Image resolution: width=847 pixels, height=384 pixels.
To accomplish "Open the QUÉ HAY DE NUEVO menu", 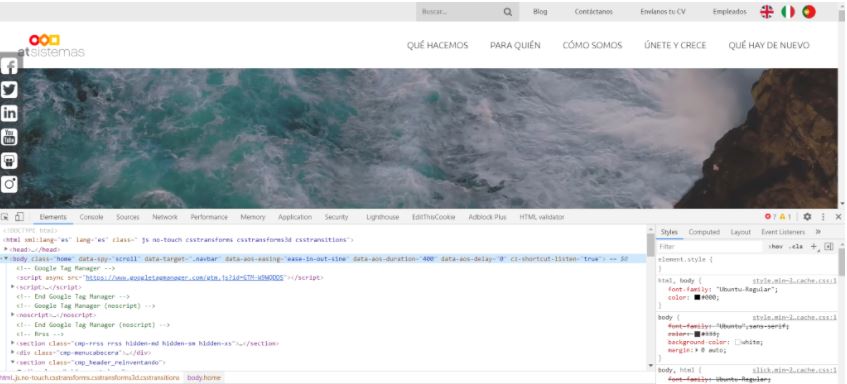I will (x=769, y=45).
